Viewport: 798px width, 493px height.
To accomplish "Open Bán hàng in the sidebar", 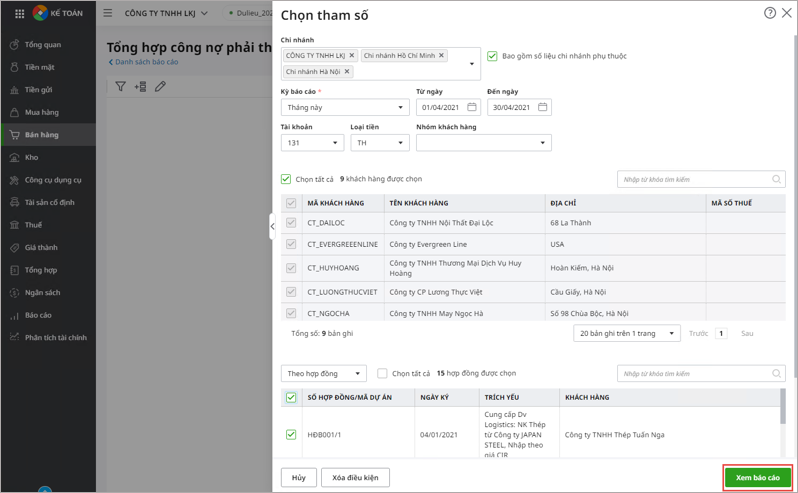I will tap(48, 135).
